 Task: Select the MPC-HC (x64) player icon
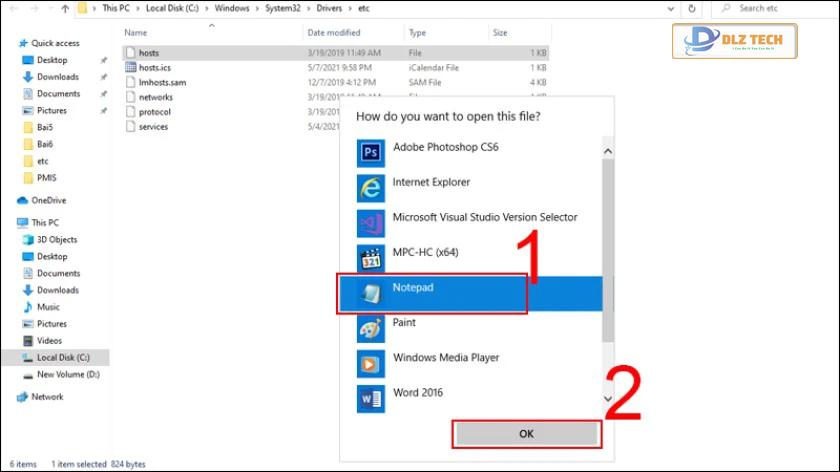(371, 258)
